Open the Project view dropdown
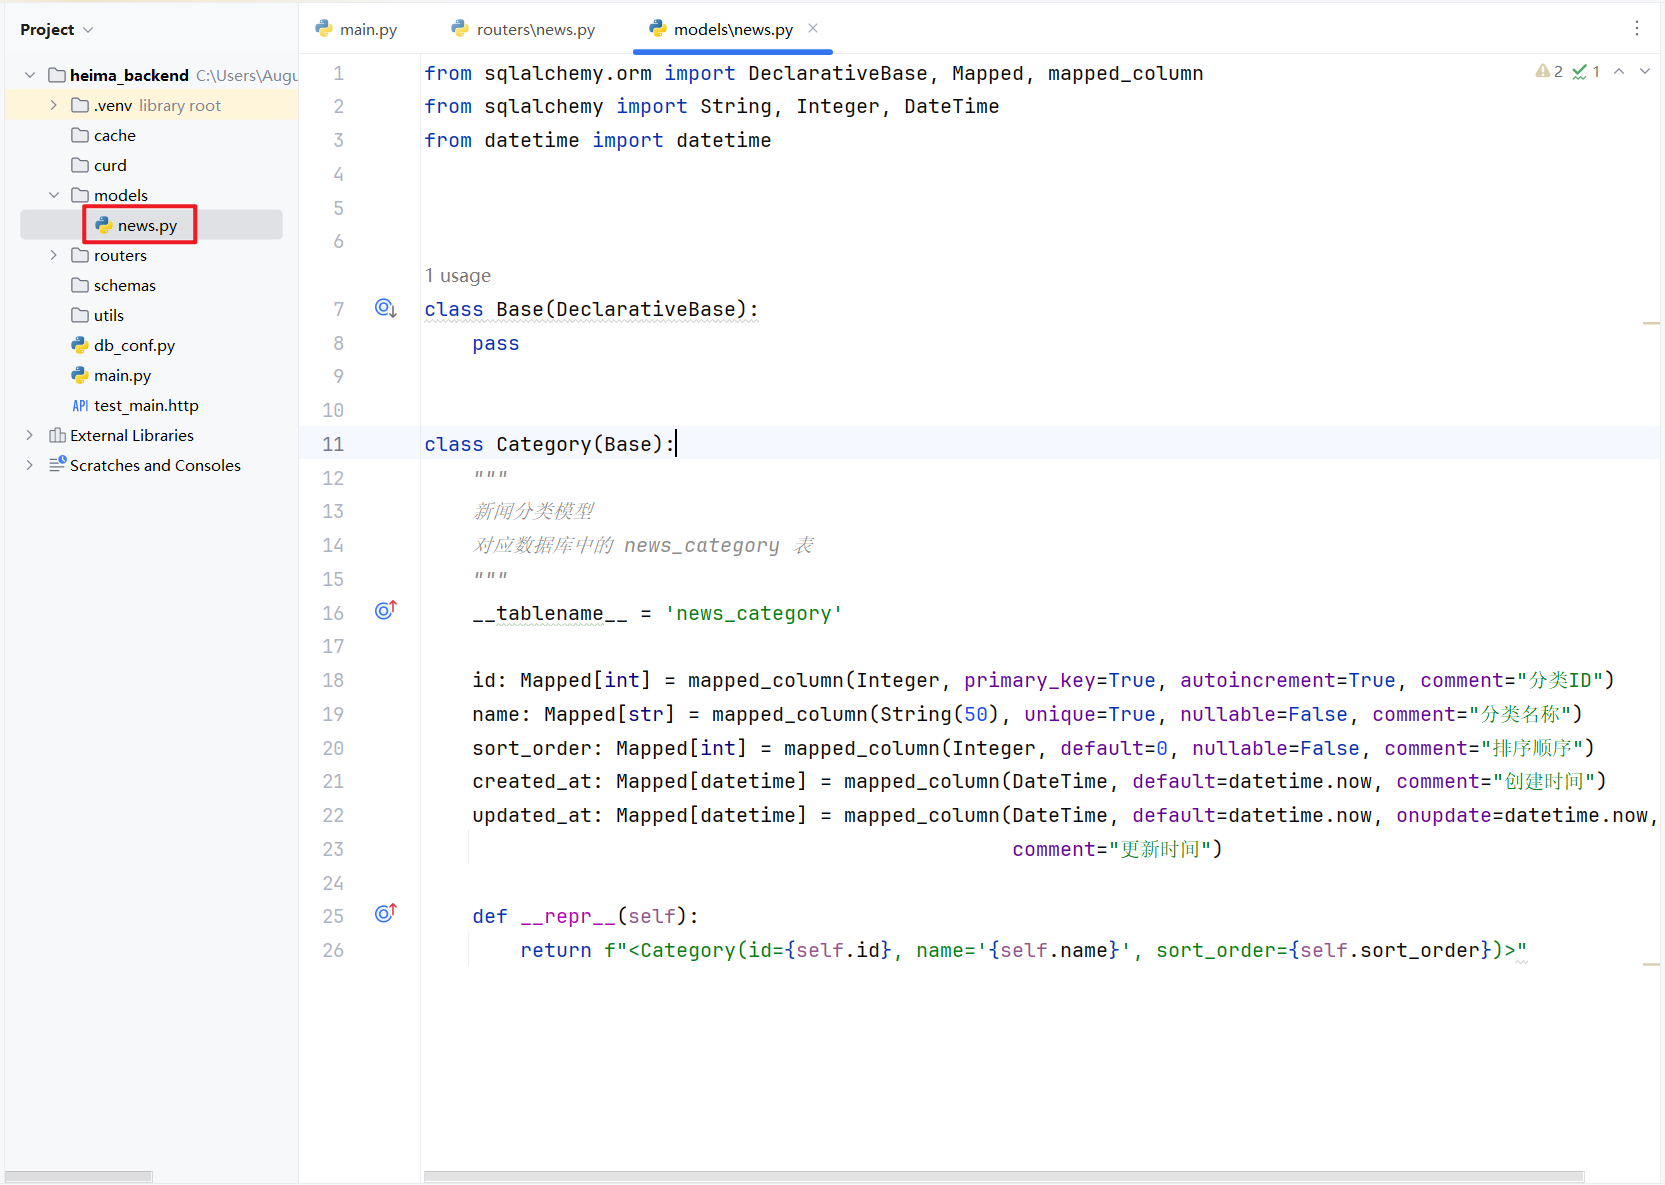This screenshot has height=1185, width=1665. [57, 30]
